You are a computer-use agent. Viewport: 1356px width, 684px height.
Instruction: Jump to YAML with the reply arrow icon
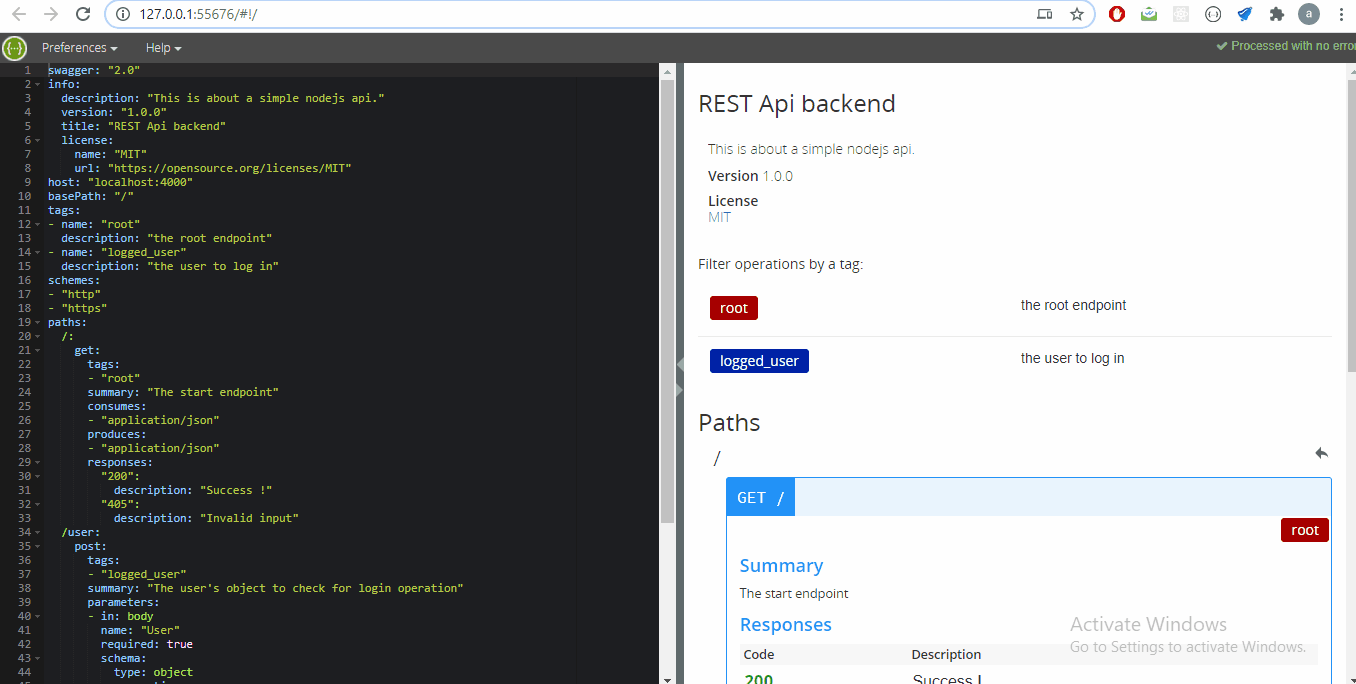(x=1321, y=453)
